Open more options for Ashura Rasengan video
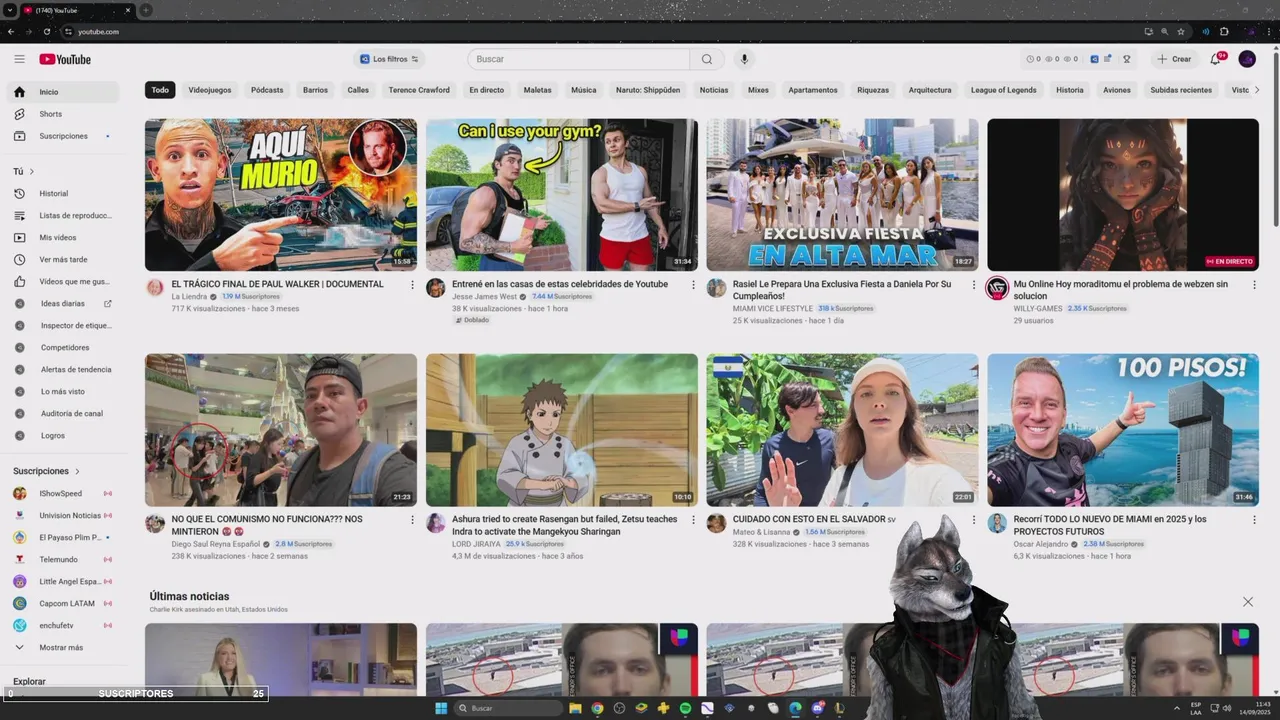 pyautogui.click(x=693, y=520)
